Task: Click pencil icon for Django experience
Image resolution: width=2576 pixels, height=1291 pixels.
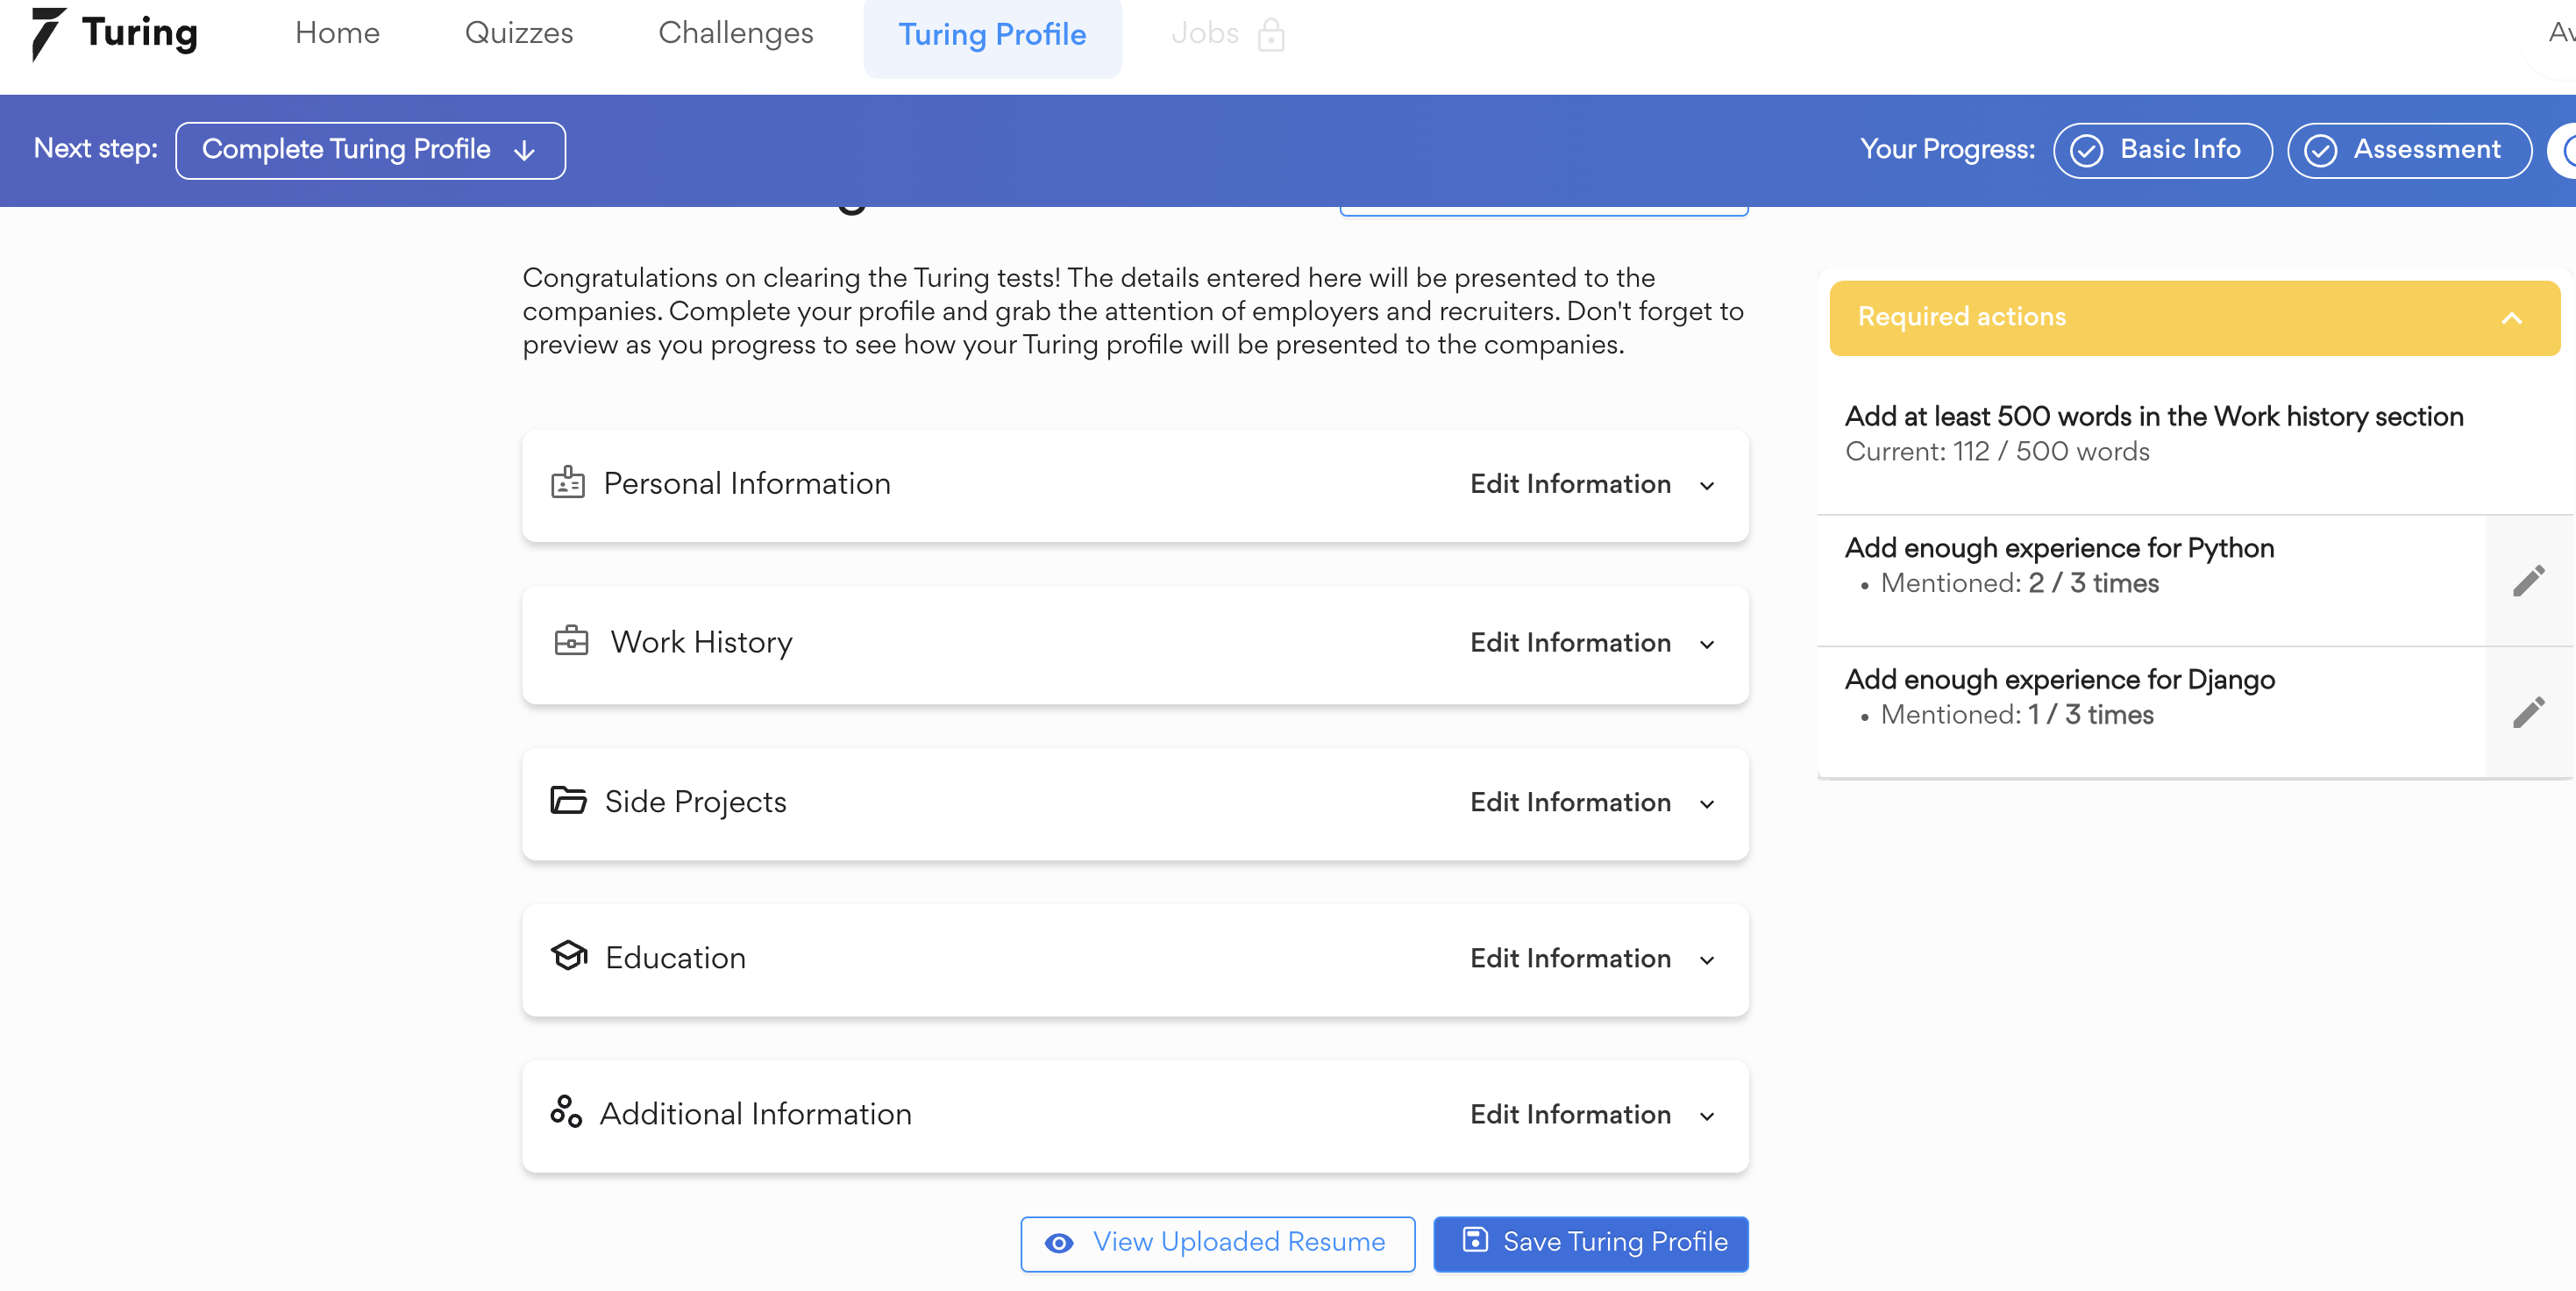Action: pos(2528,713)
